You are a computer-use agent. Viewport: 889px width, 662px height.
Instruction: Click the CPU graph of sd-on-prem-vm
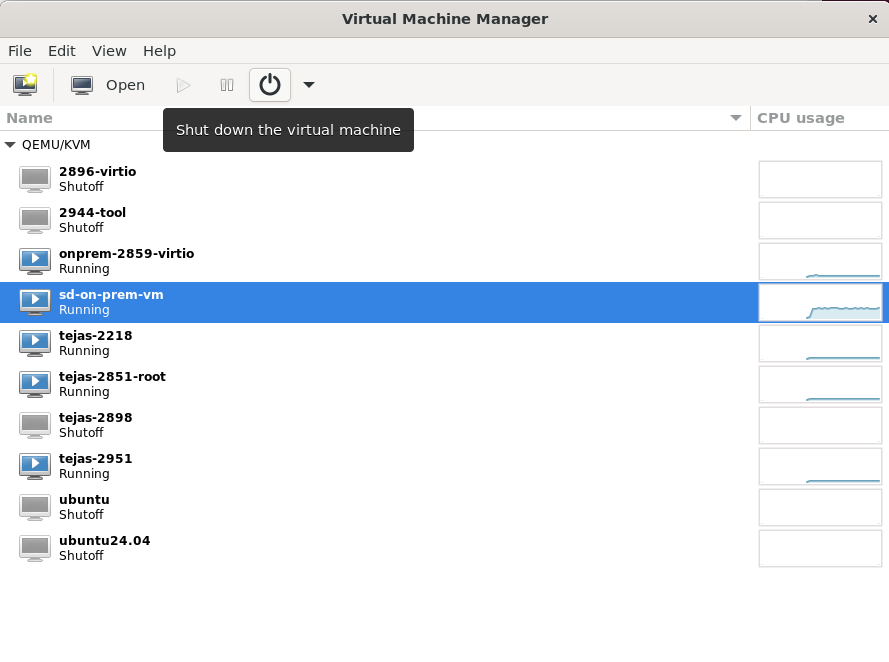[820, 302]
